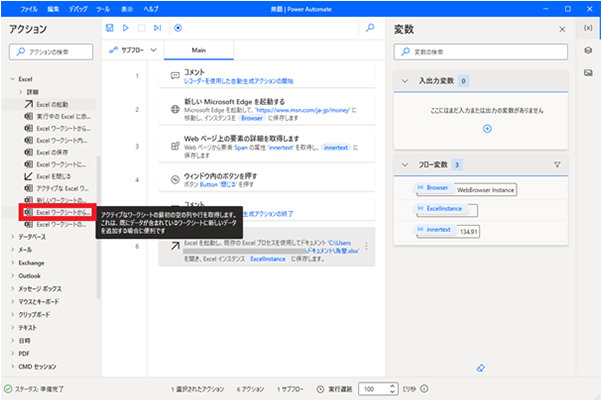Open the ヘルプ menu
This screenshot has width=602, height=401.
pos(151,9)
